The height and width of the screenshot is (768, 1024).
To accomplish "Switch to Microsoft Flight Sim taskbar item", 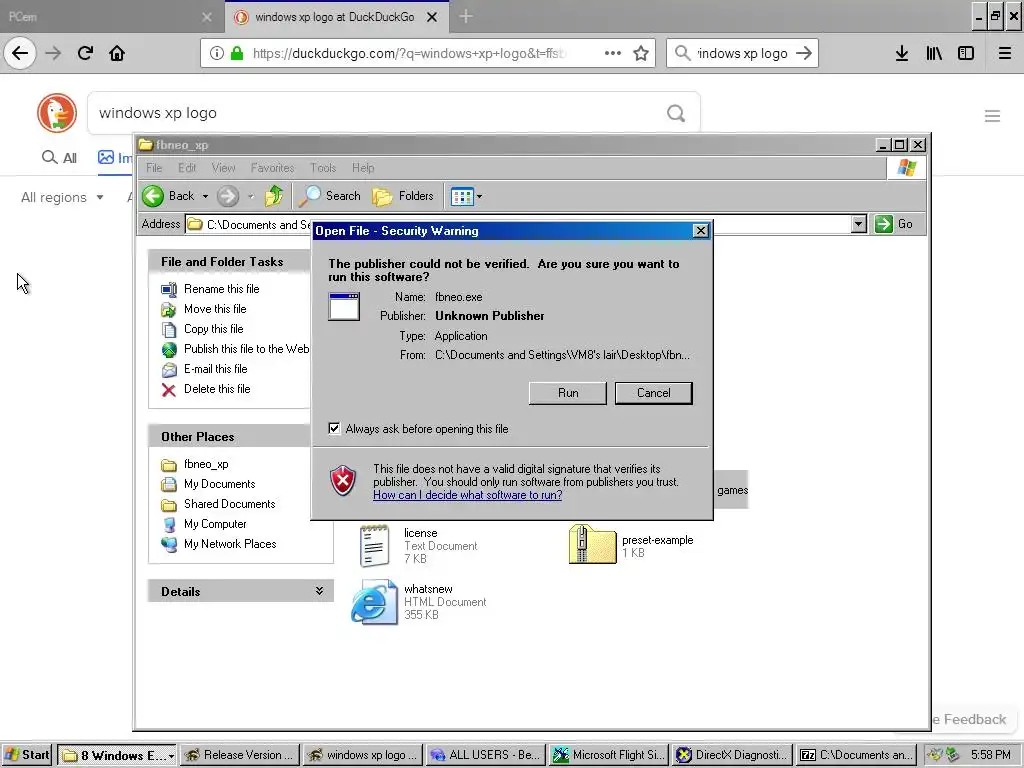I will pos(609,756).
